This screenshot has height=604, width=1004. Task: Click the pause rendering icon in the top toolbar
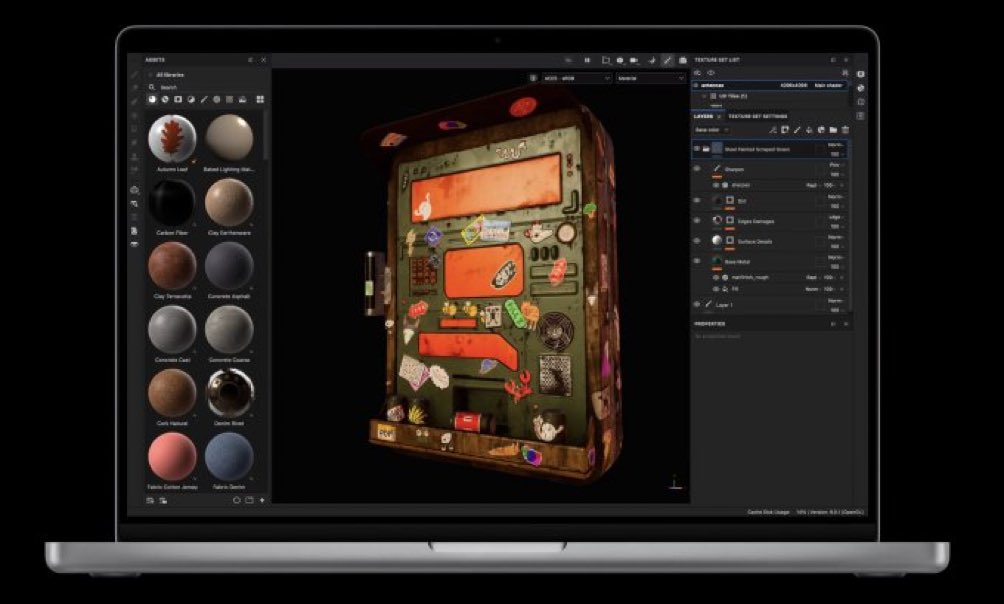pos(587,61)
